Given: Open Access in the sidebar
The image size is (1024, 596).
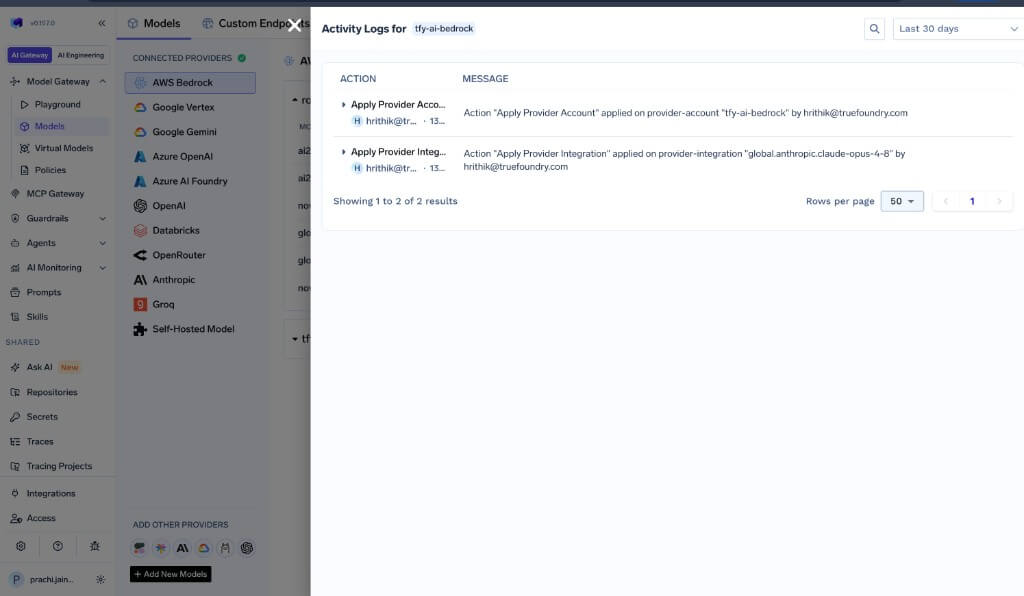Looking at the screenshot, I should 40,518.
